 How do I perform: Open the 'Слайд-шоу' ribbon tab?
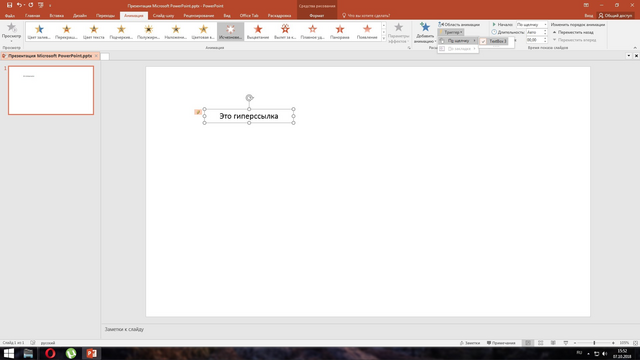[x=163, y=16]
